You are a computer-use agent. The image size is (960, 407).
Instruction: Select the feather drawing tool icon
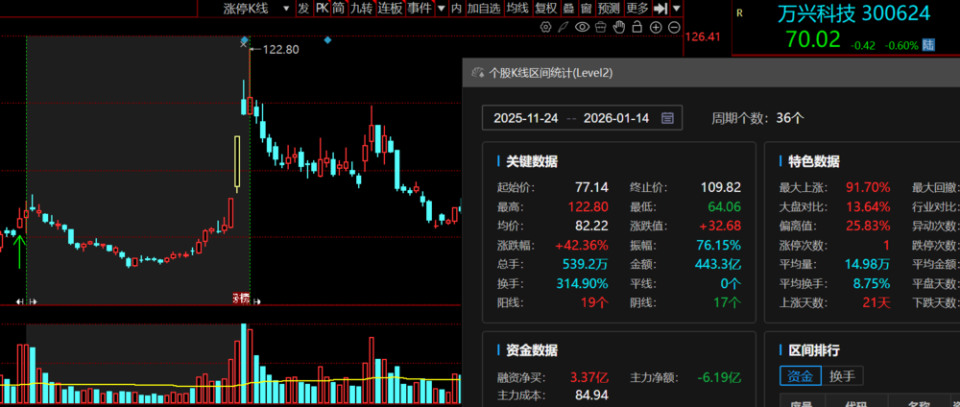tap(563, 27)
